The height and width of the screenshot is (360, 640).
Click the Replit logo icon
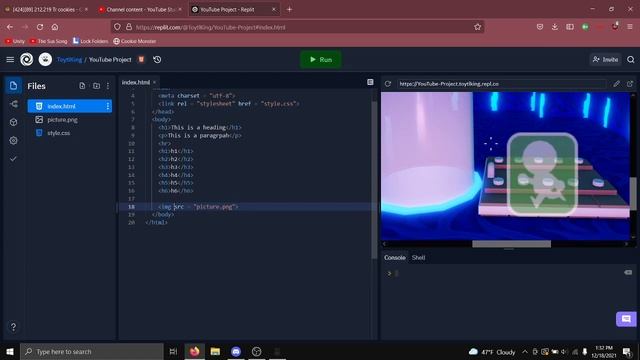click(x=27, y=60)
